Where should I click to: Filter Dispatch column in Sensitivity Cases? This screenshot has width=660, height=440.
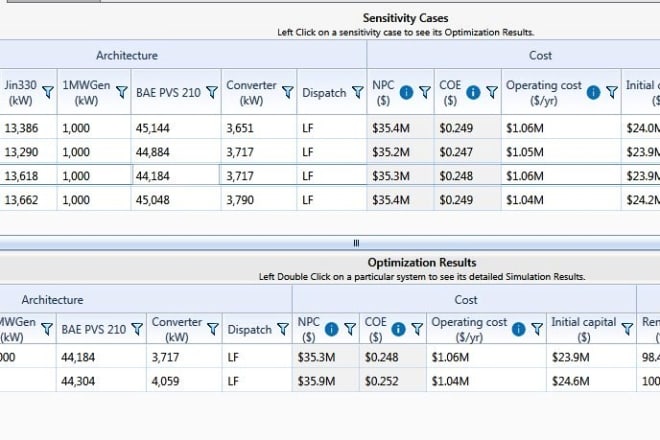pos(357,92)
